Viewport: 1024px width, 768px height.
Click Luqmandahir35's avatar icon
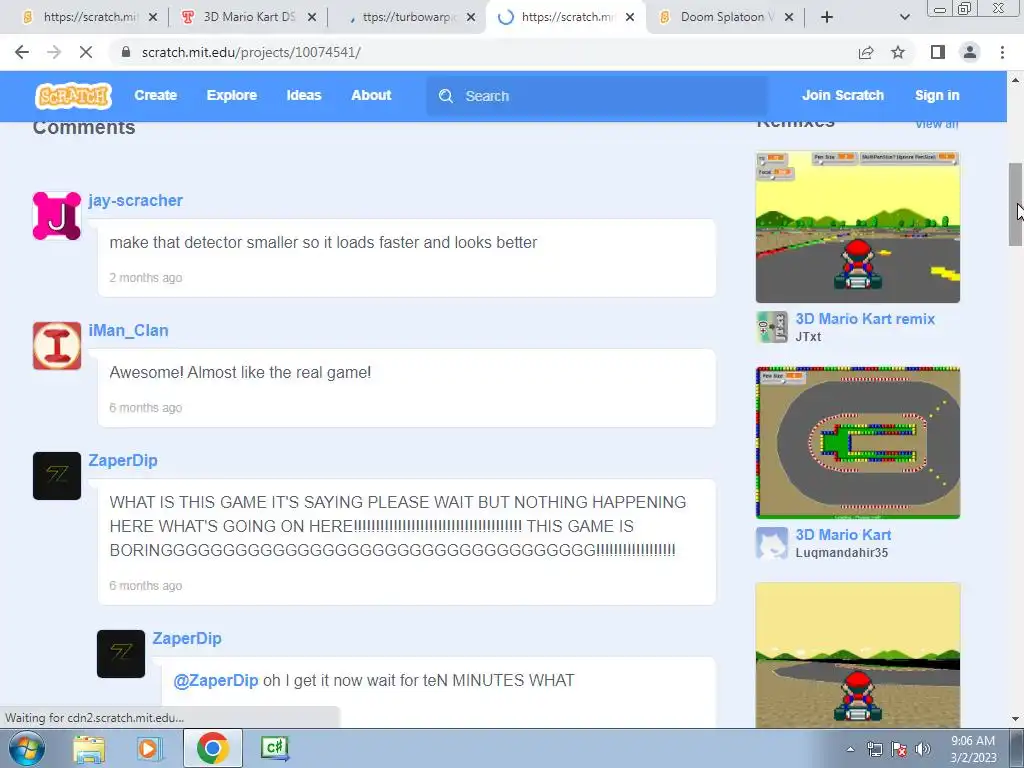tap(772, 543)
